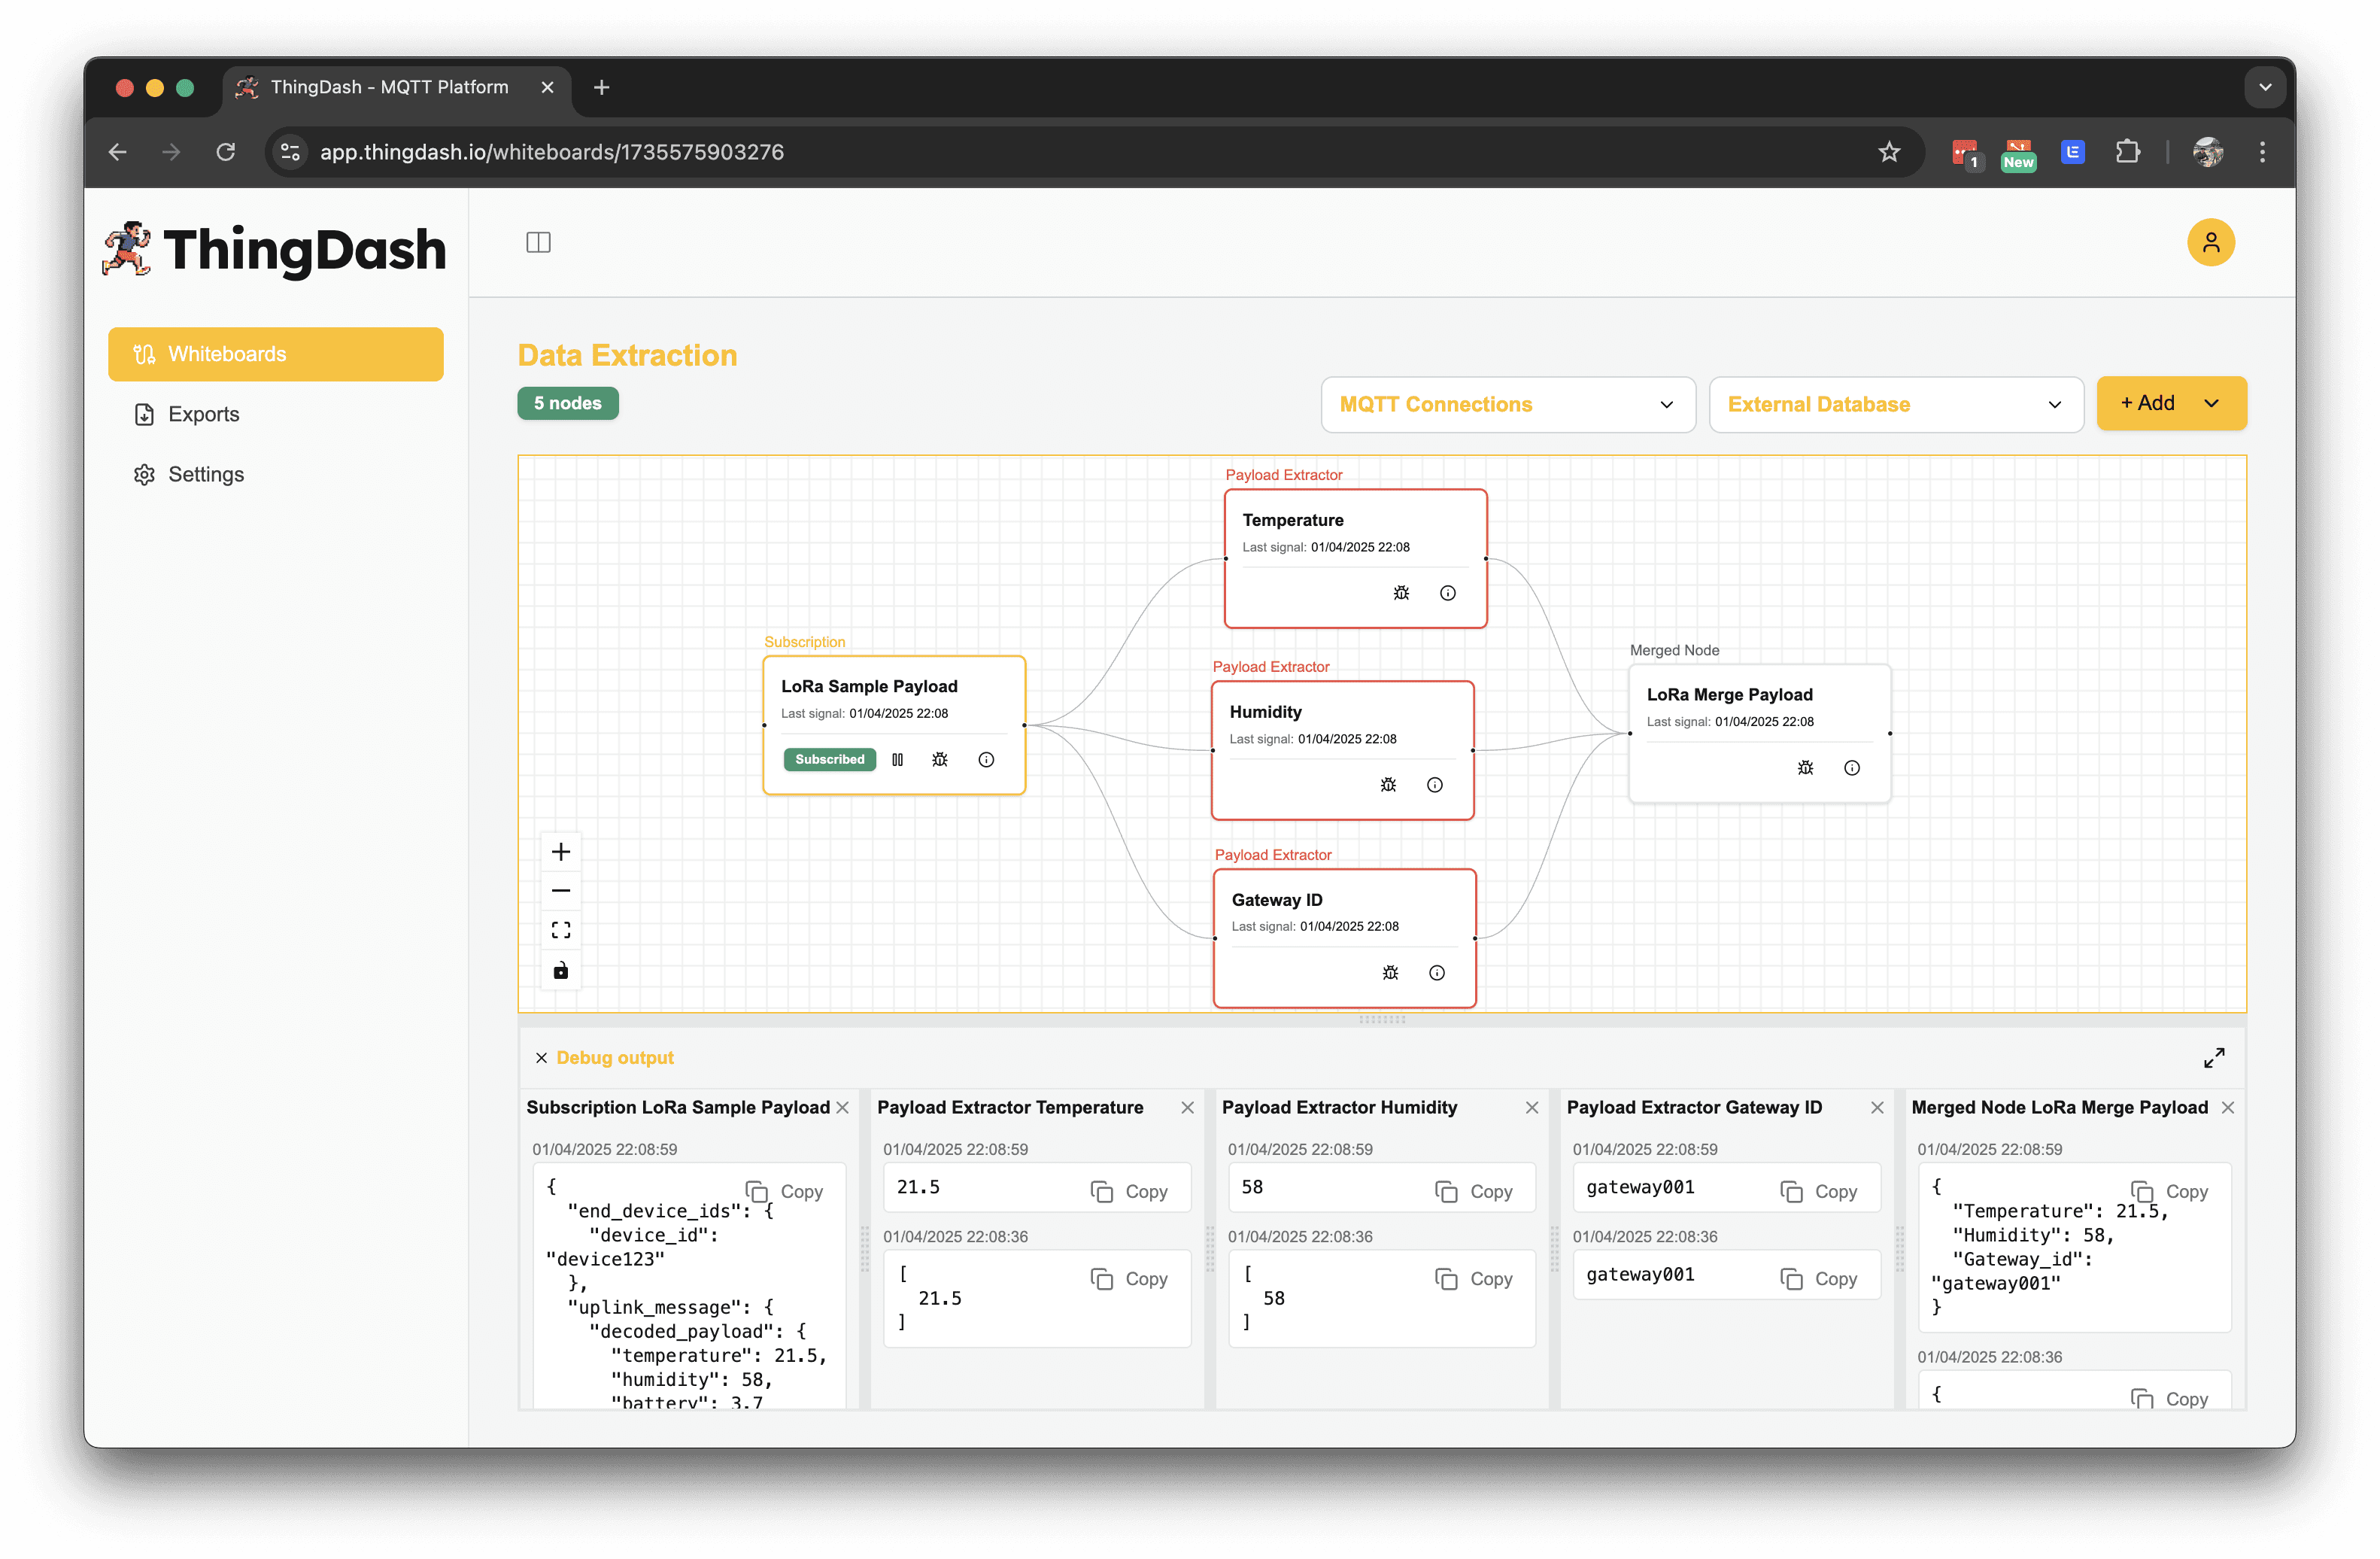The width and height of the screenshot is (2380, 1559).
Task: Click the debug bug icon on Humidity node
Action: coord(1388,785)
